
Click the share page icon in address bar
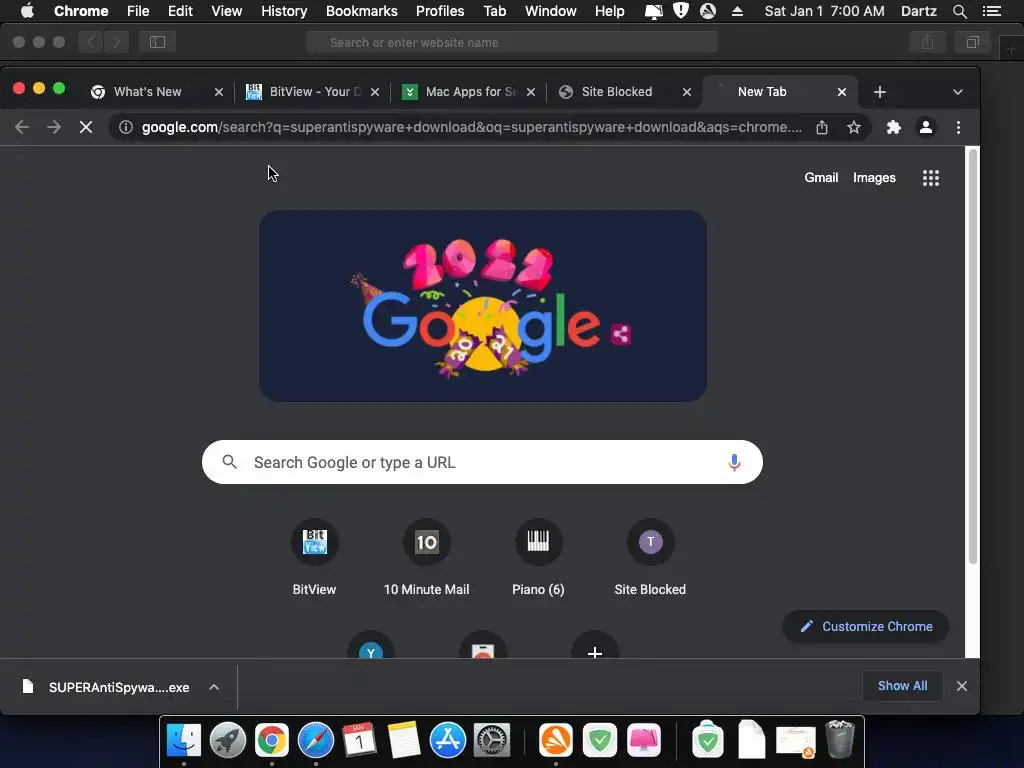click(x=822, y=127)
